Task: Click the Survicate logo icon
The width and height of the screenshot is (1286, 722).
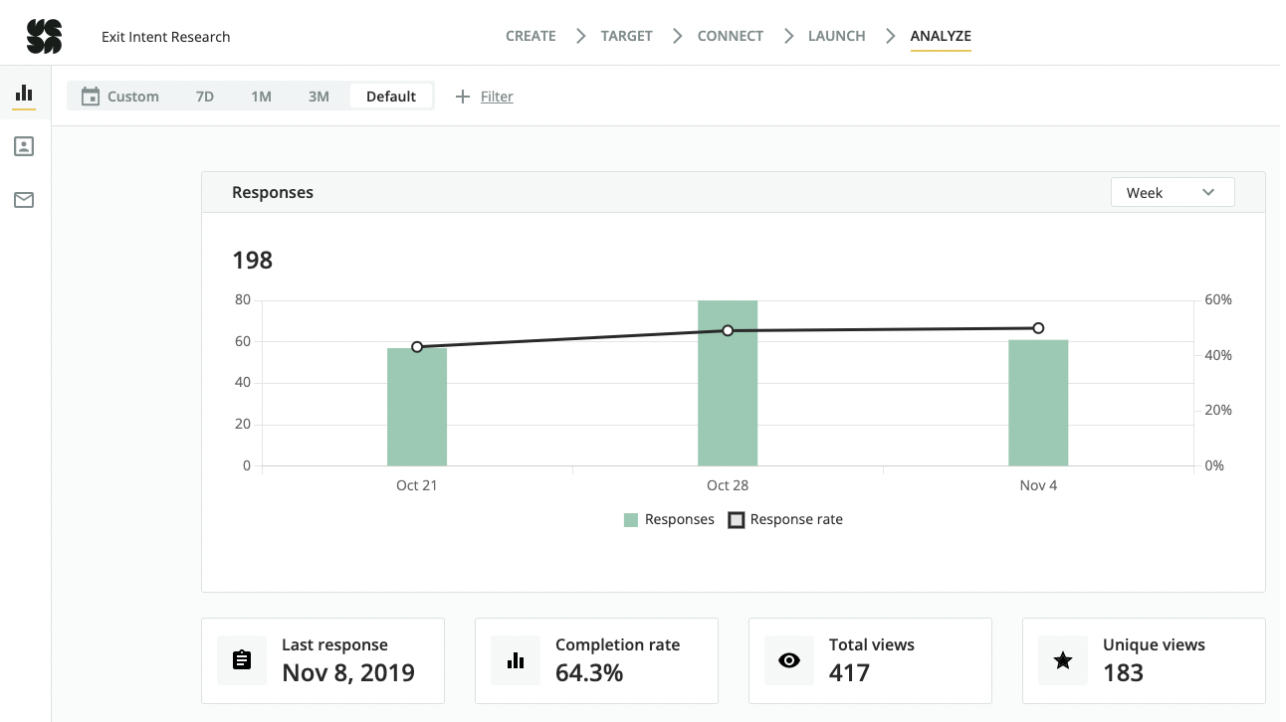Action: 44,36
